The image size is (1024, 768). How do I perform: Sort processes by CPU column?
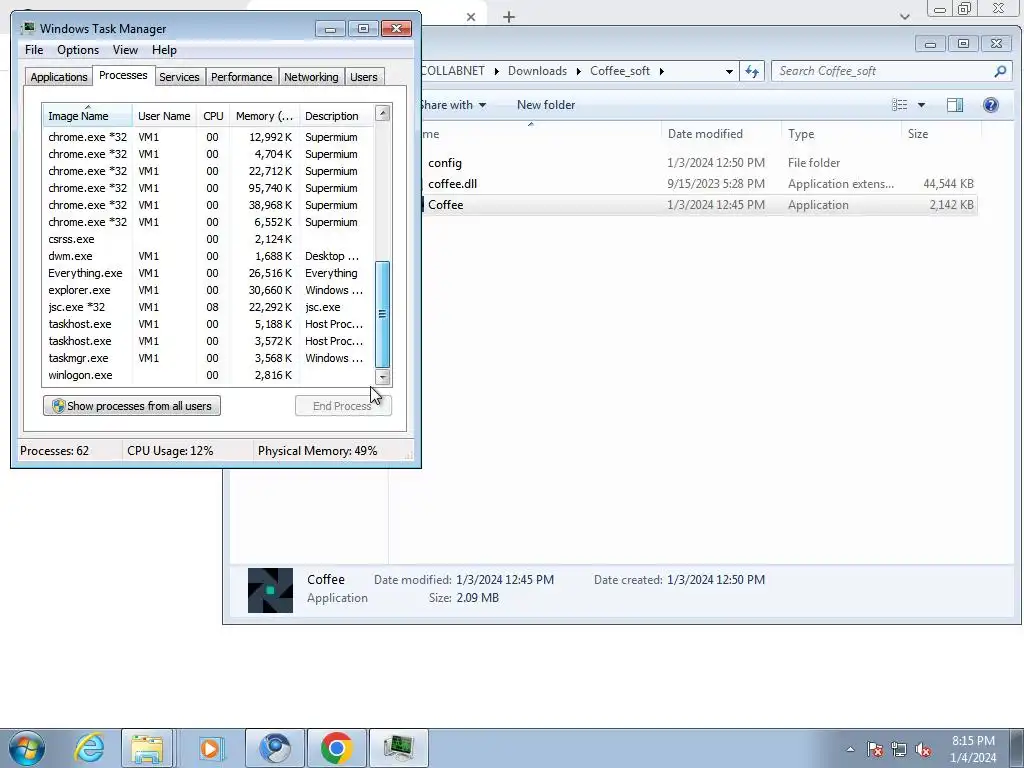213,116
